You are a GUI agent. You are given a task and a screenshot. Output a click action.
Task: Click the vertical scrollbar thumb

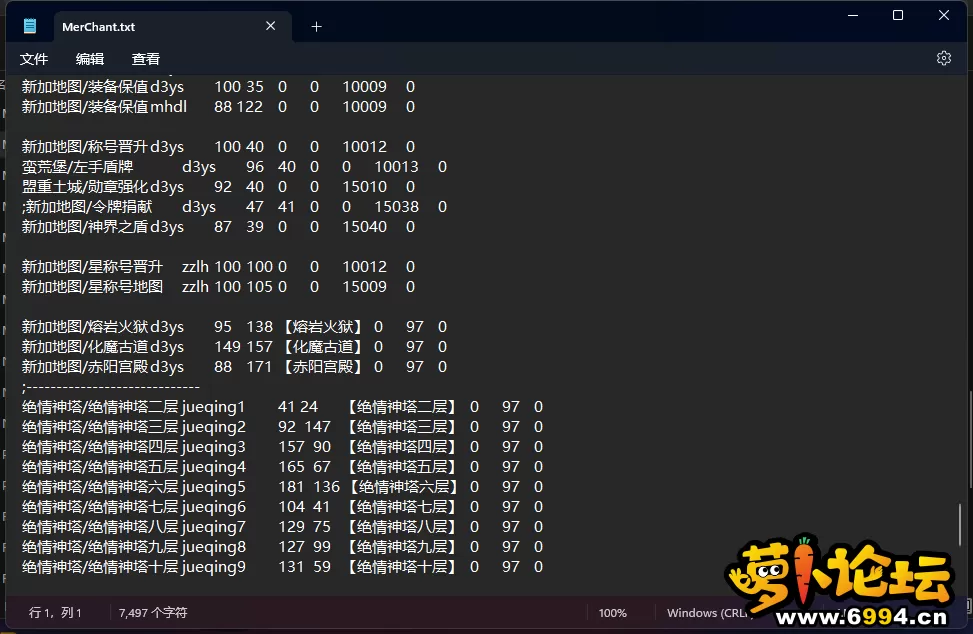[960, 525]
